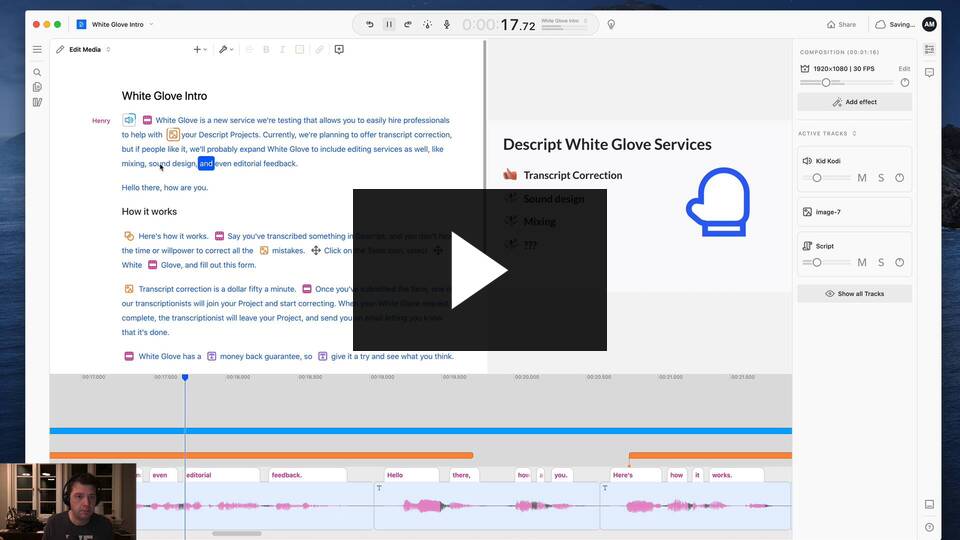Viewport: 960px width, 540px height.
Task: Click the Share button
Action: click(x=841, y=24)
